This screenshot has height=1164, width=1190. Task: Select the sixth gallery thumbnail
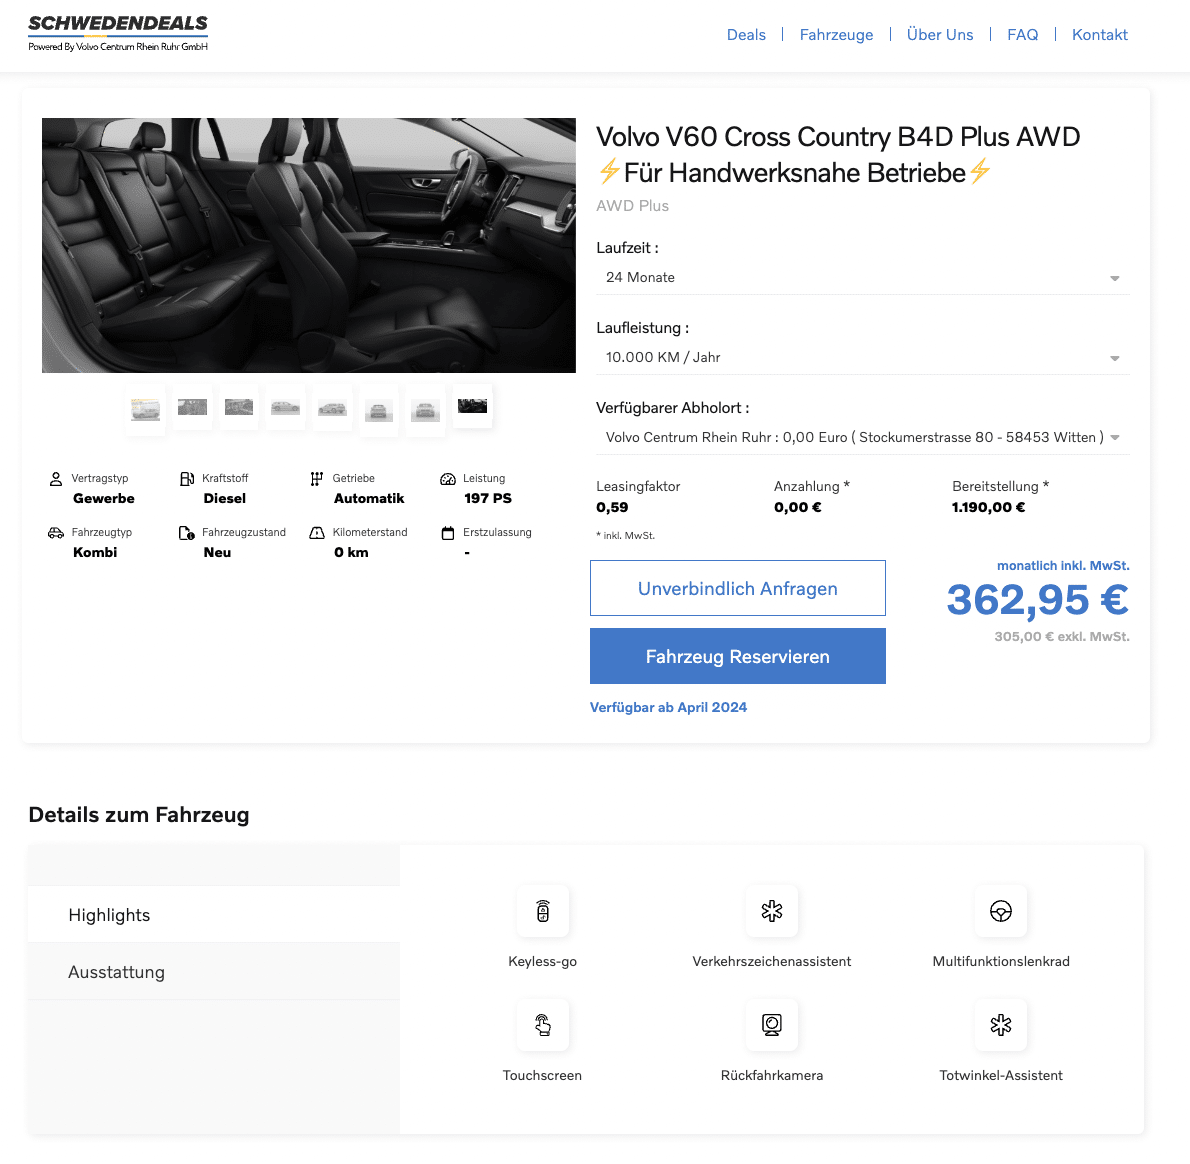(379, 411)
